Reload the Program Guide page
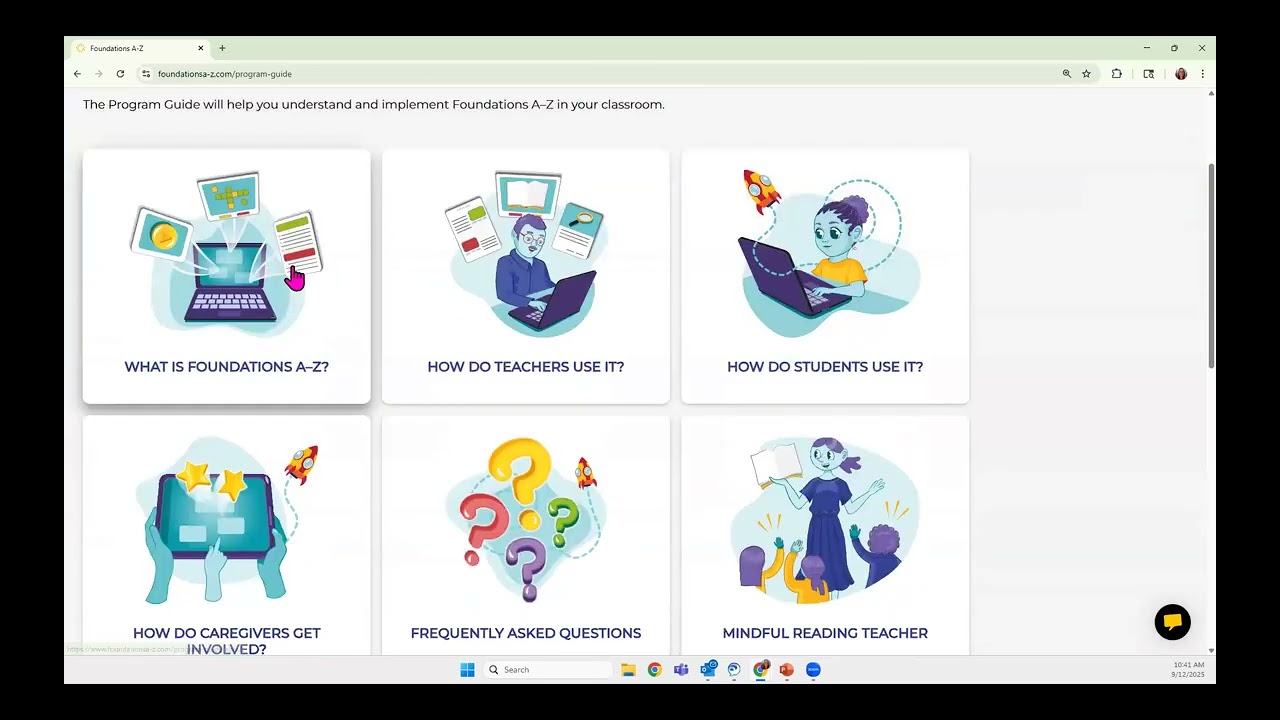 coord(120,74)
